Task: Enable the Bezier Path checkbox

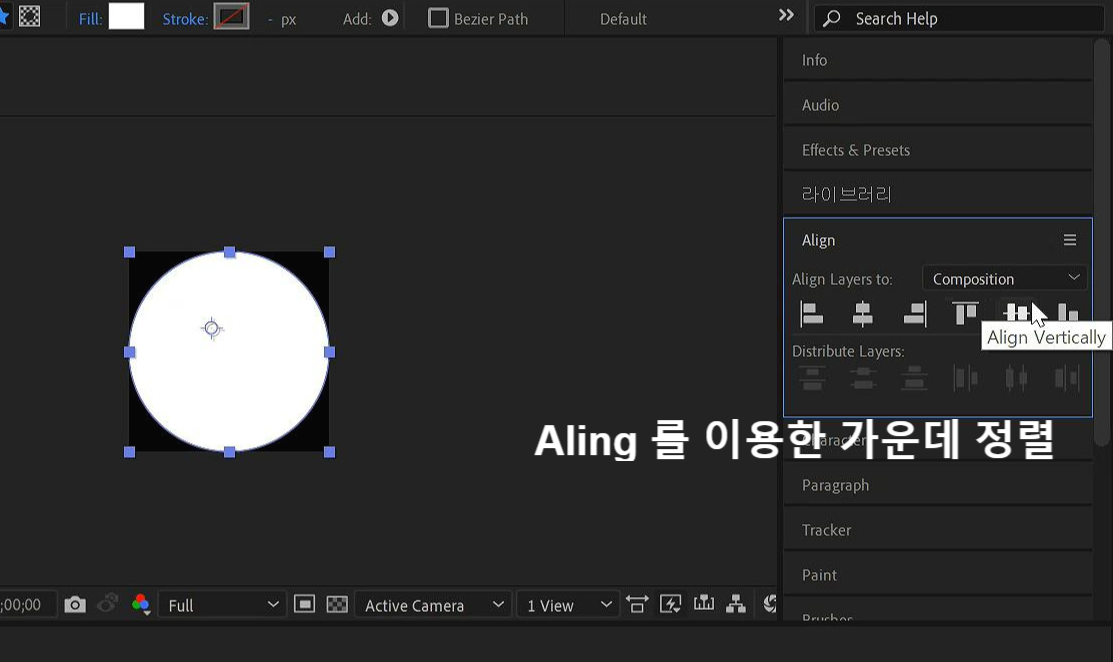Action: [x=439, y=18]
